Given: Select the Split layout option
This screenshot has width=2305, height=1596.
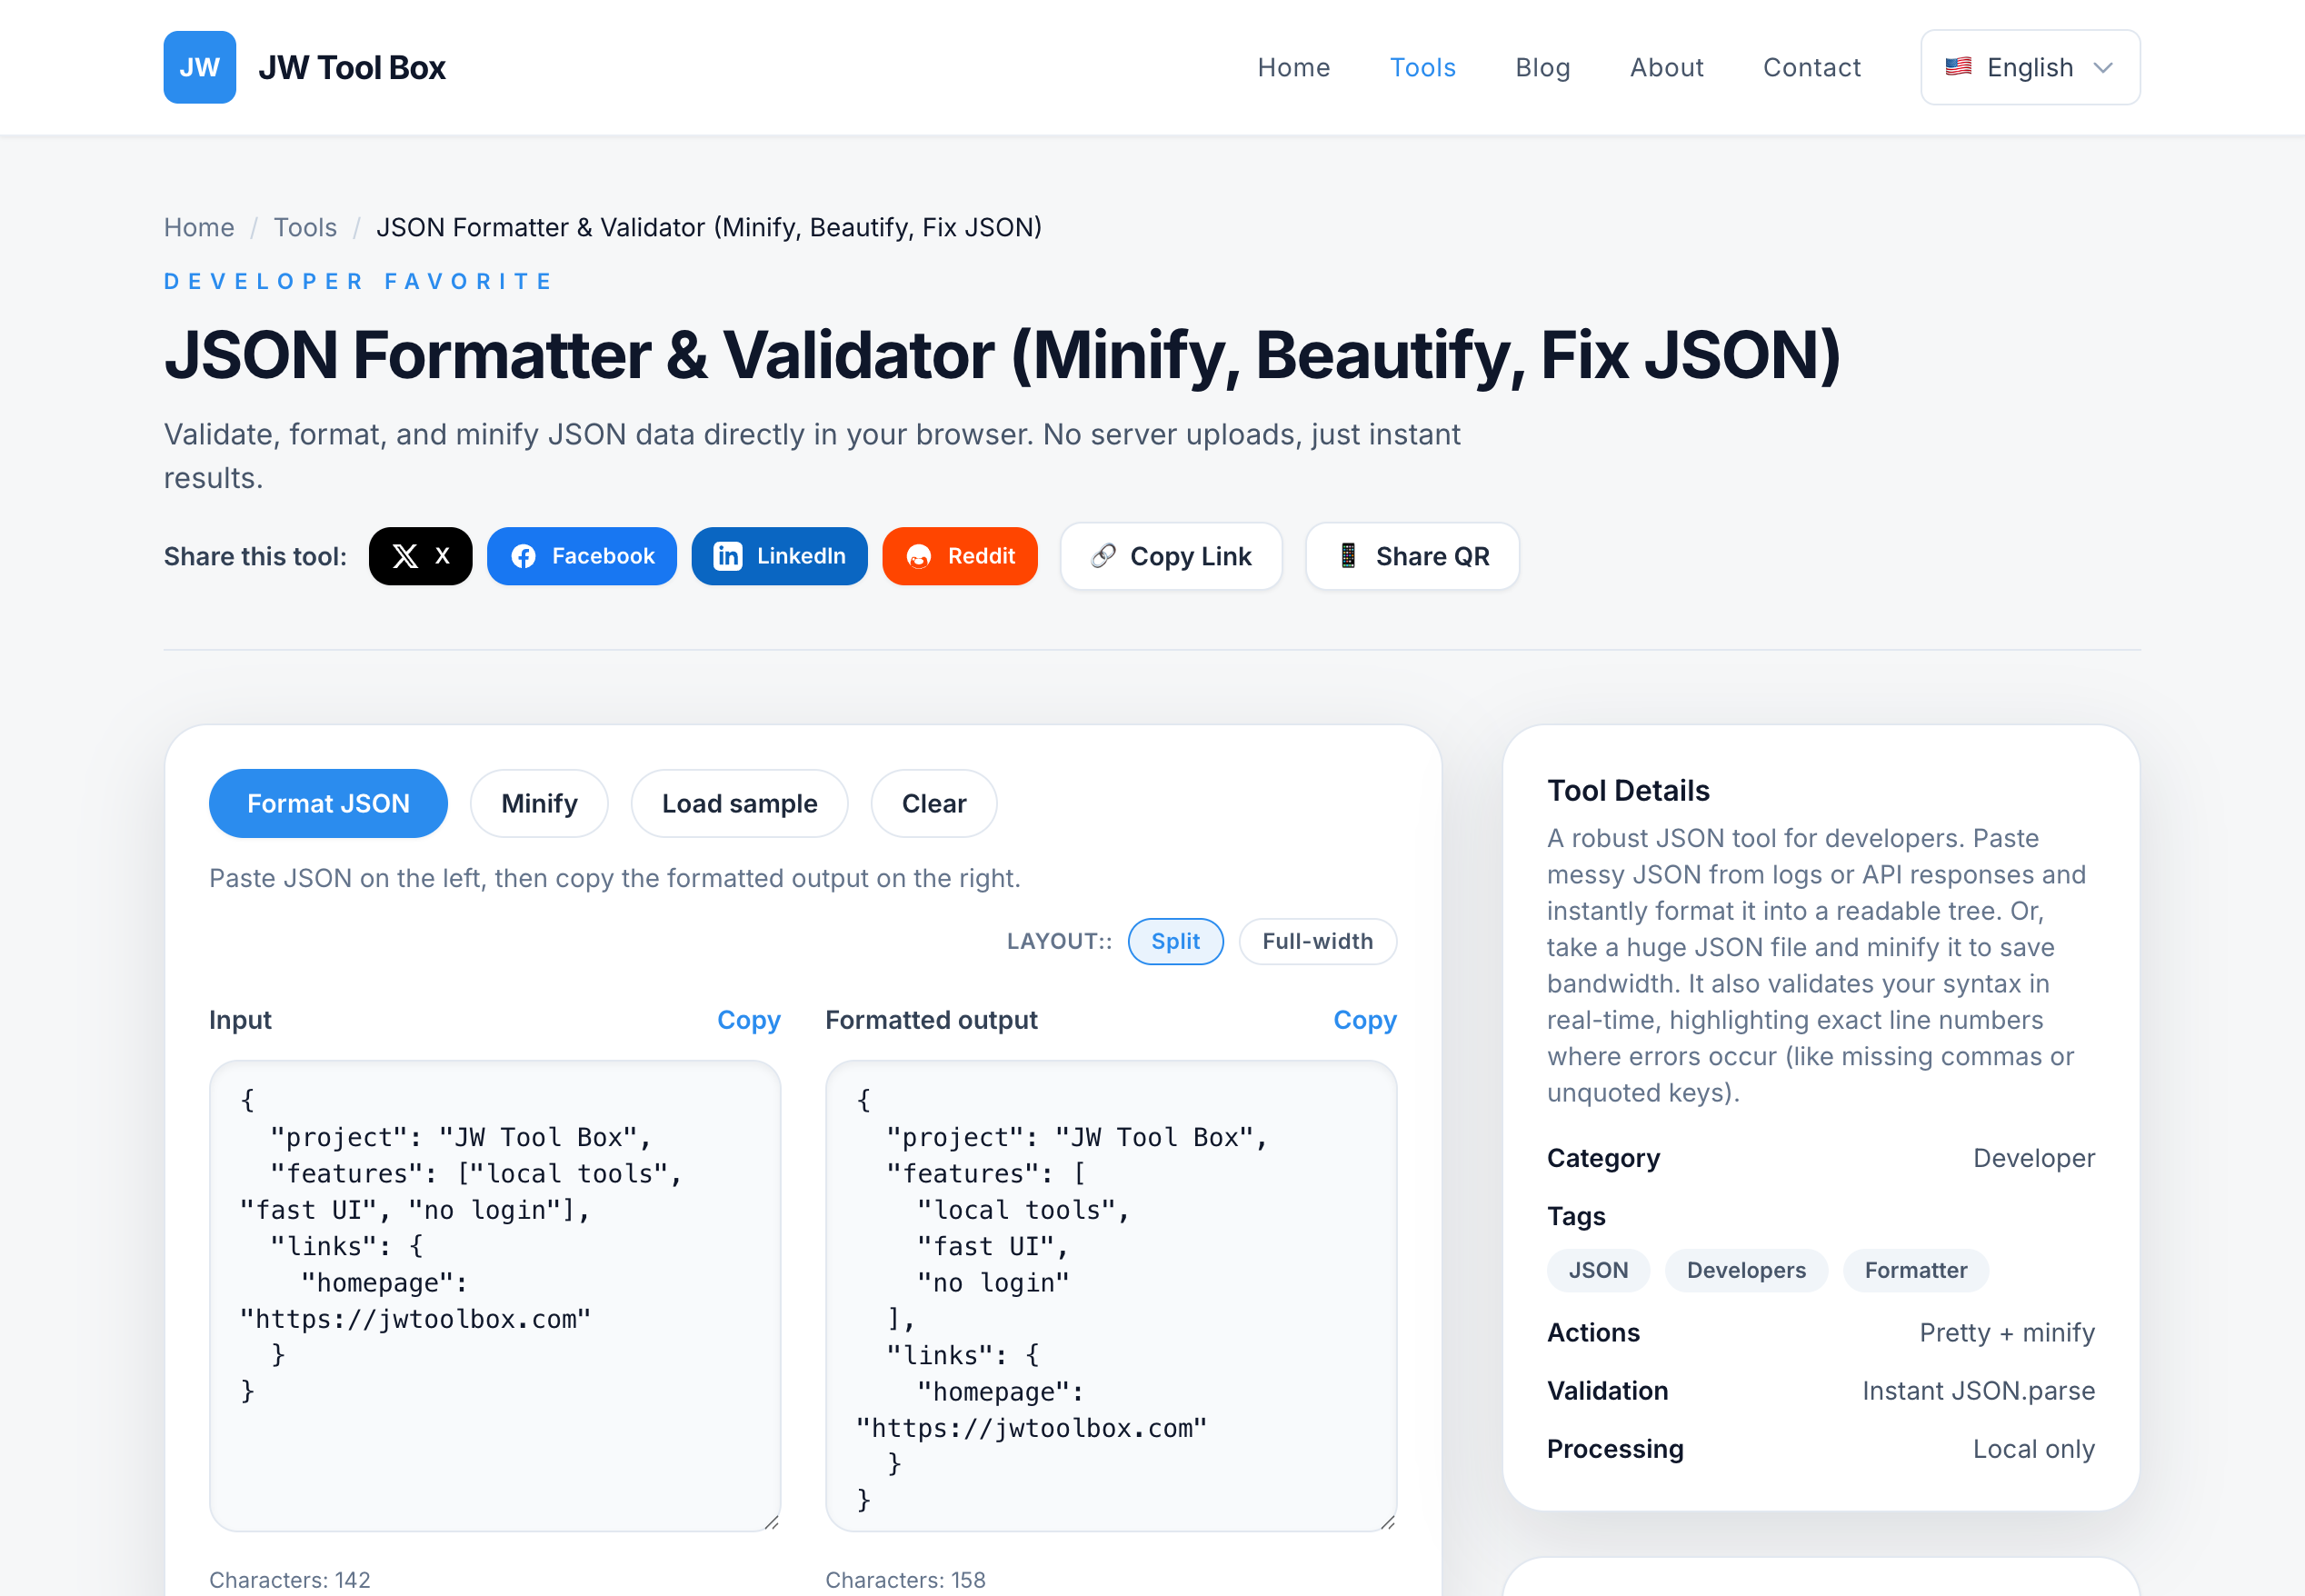Looking at the screenshot, I should click(1175, 941).
